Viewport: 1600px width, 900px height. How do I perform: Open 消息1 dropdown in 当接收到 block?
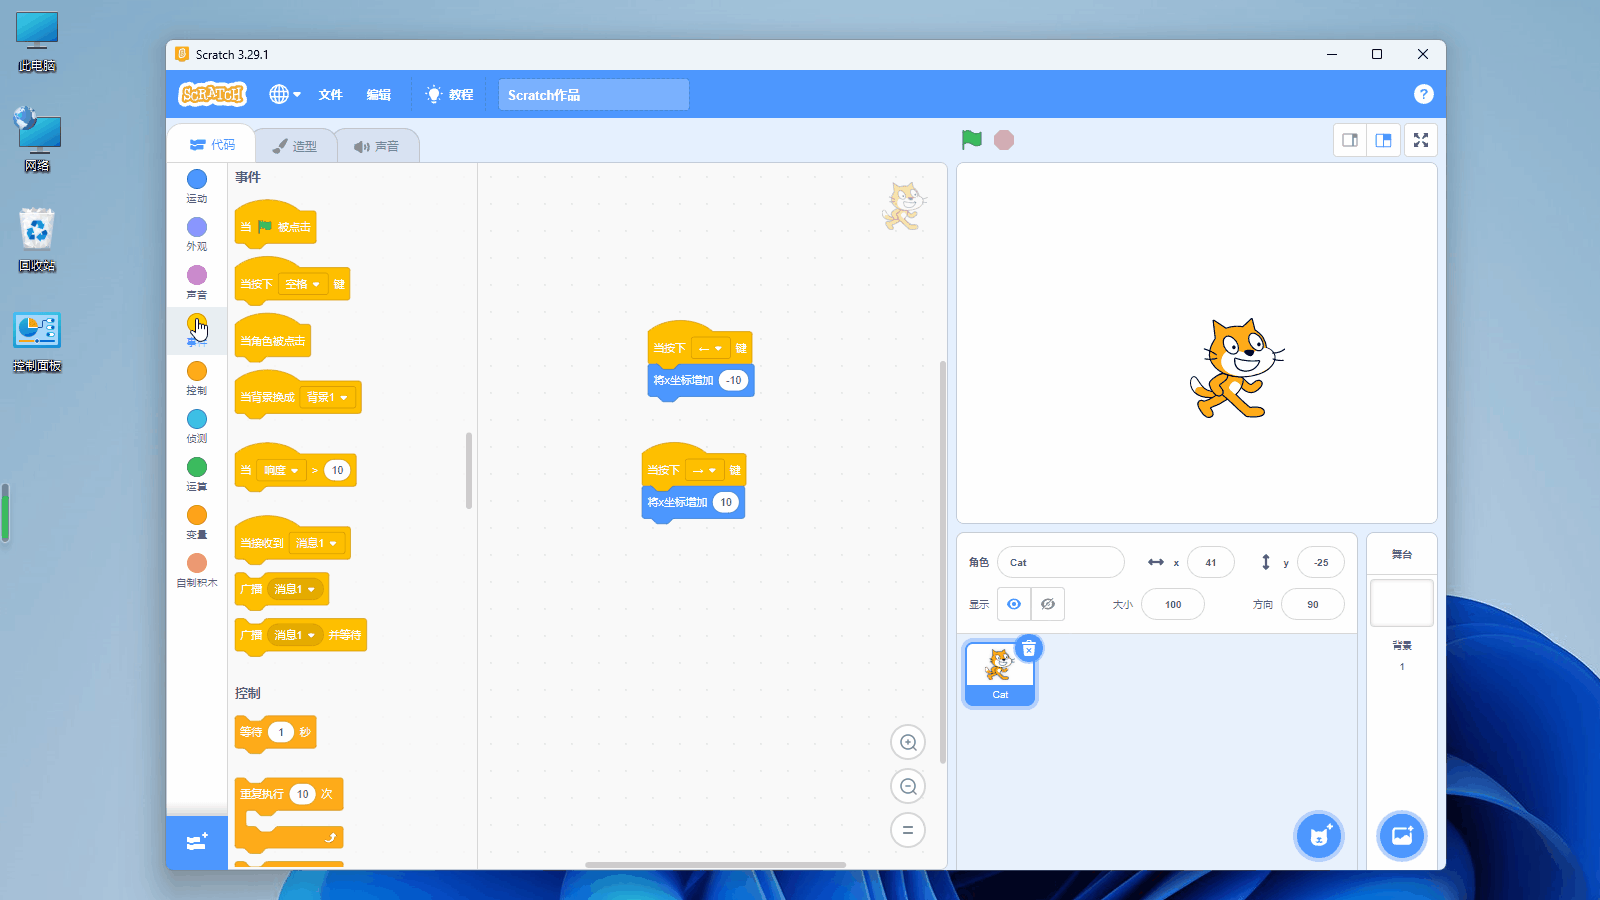click(x=317, y=543)
